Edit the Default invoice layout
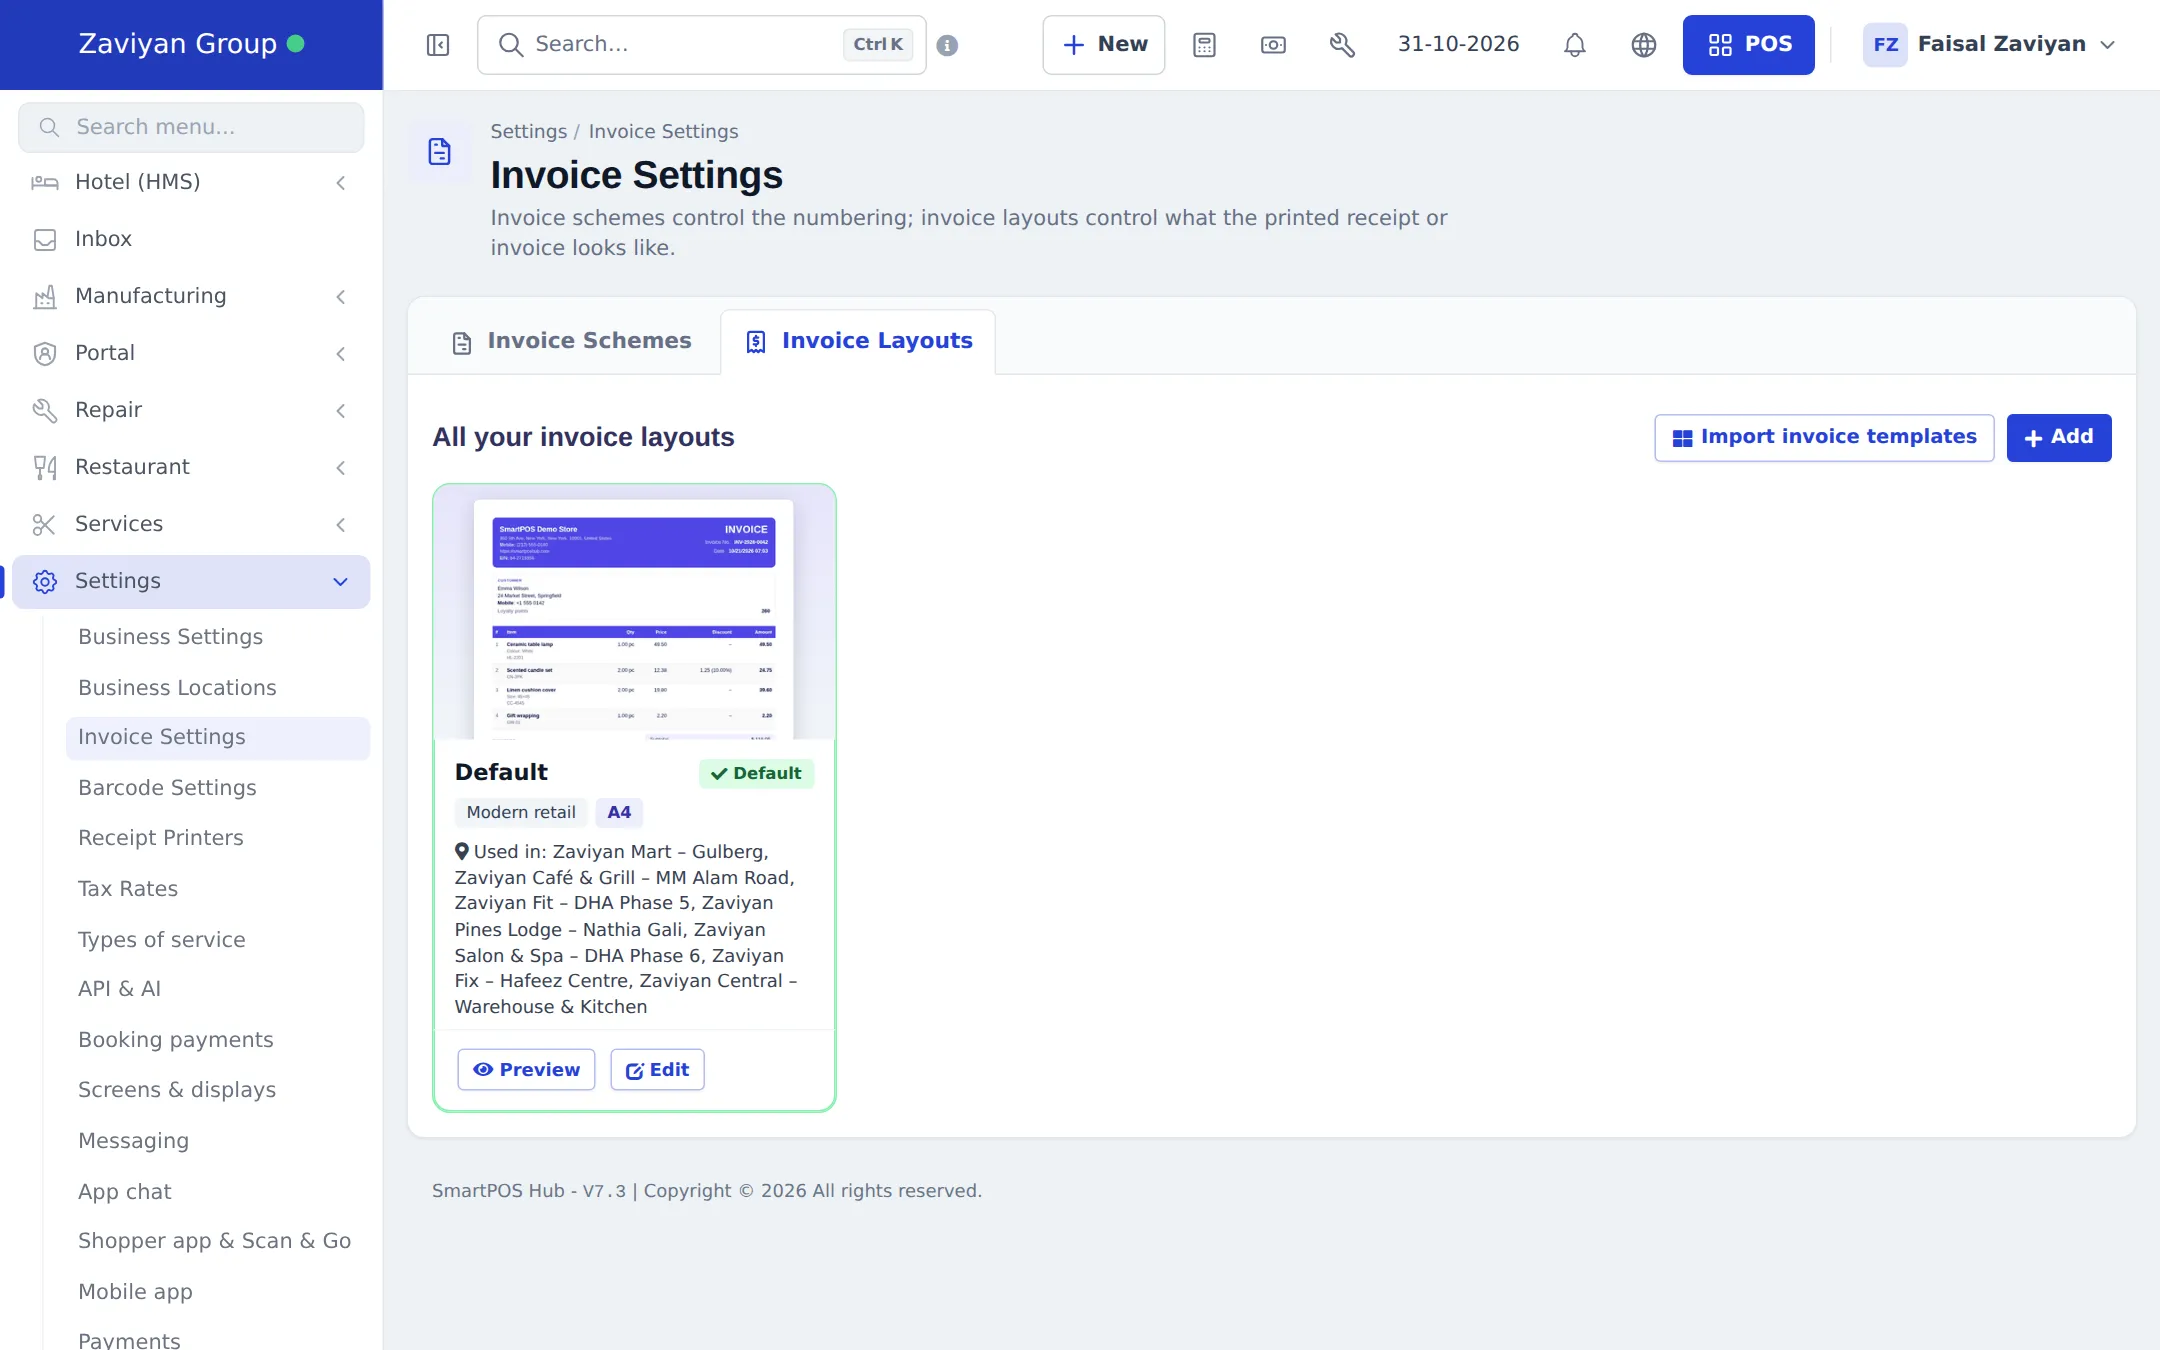 coord(657,1069)
